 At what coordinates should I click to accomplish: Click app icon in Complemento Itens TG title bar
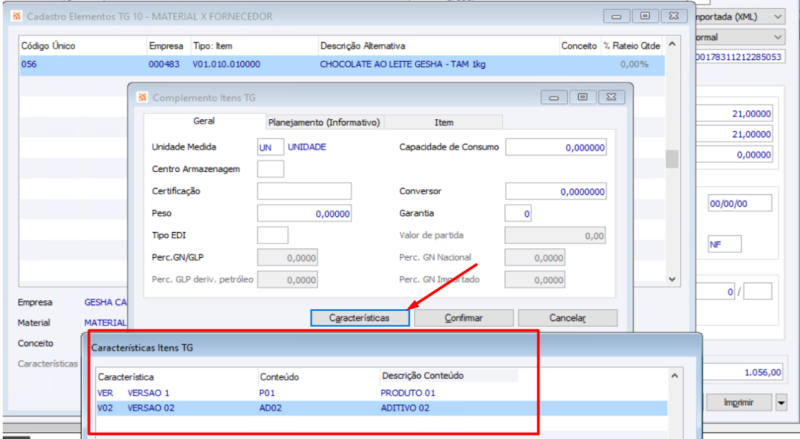(142, 97)
